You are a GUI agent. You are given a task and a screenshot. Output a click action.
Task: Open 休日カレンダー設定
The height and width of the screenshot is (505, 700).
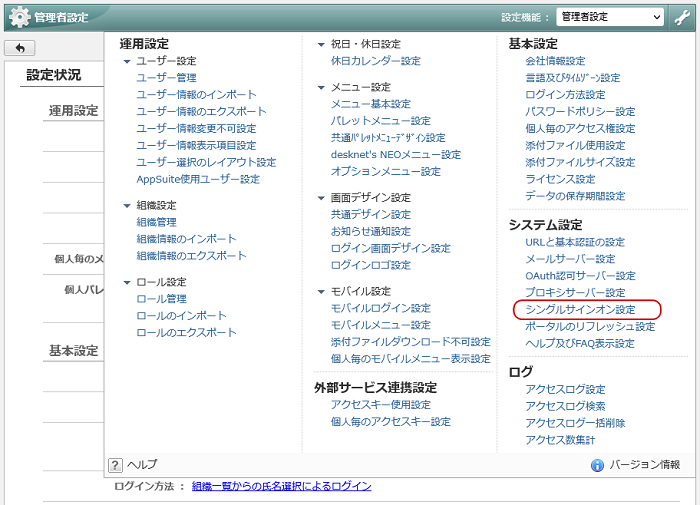coord(375,61)
